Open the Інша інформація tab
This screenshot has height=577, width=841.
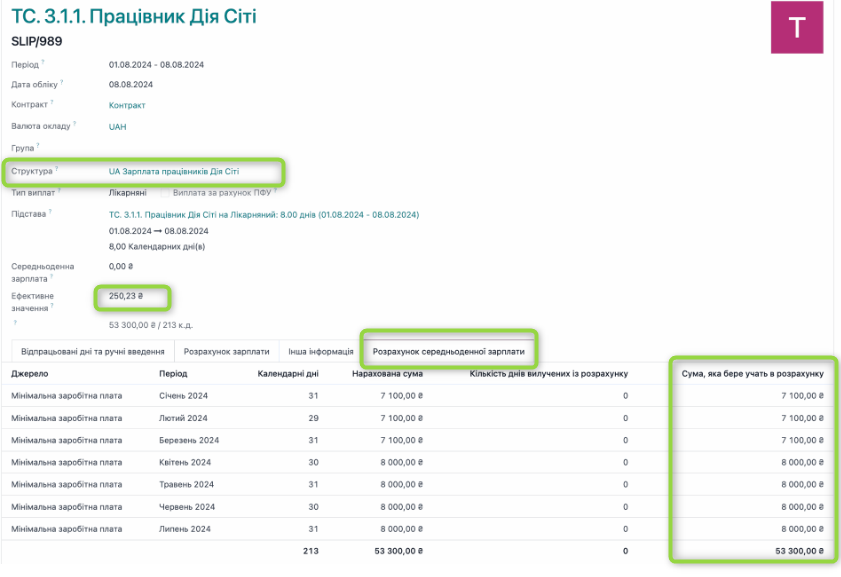(x=320, y=352)
